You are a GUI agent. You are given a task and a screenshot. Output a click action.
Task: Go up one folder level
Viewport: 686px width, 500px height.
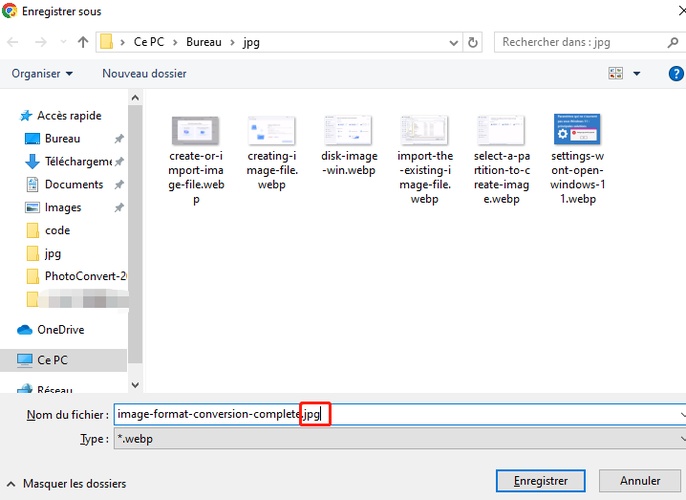pyautogui.click(x=83, y=42)
